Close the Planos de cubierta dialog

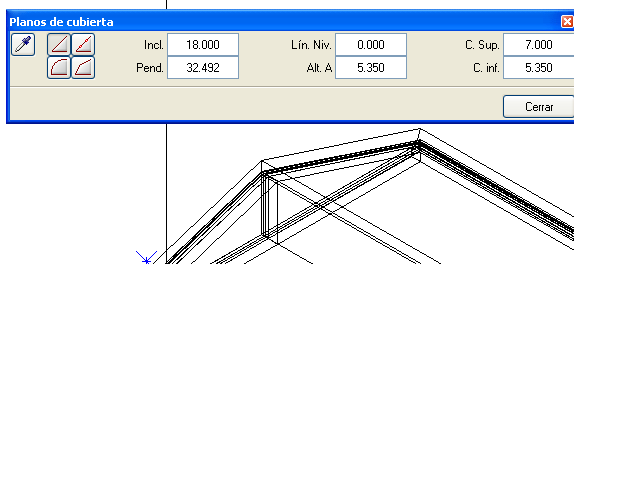[567, 22]
